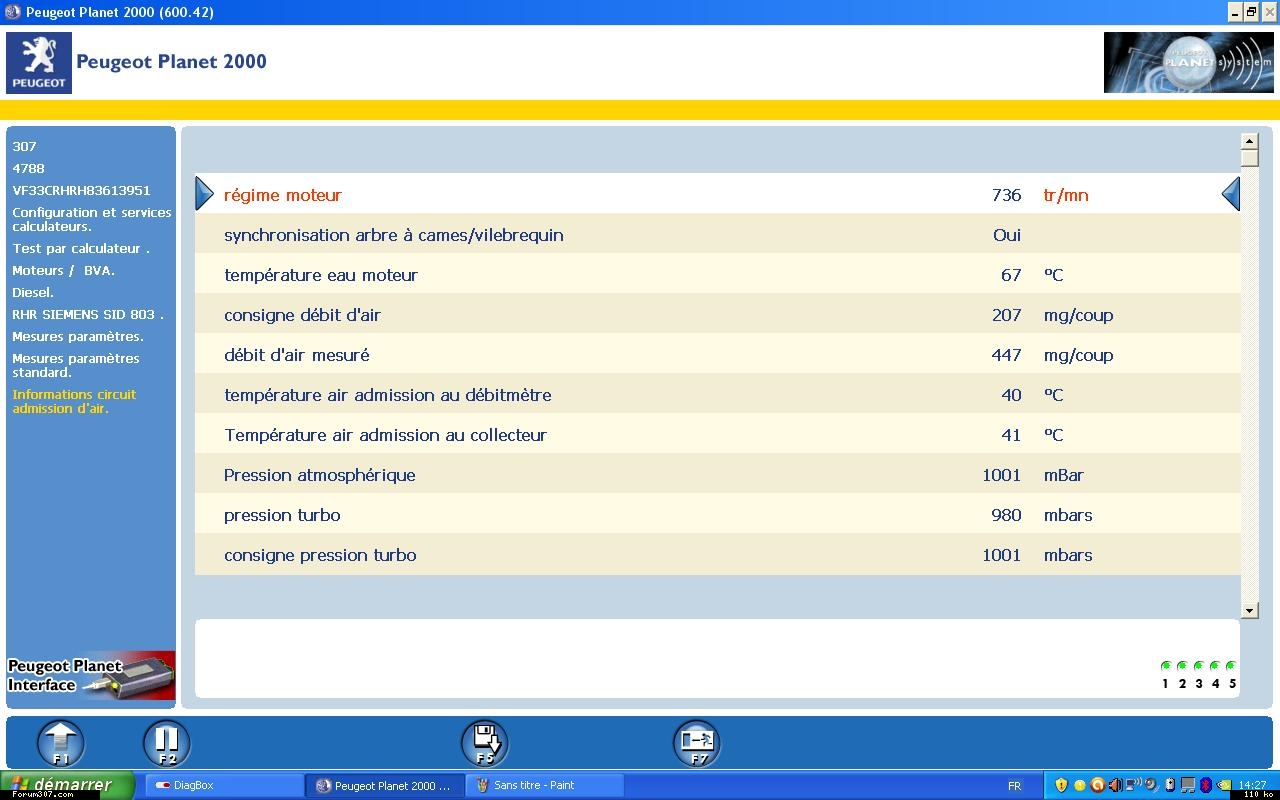Select Informations circuit admission d'air

74,401
